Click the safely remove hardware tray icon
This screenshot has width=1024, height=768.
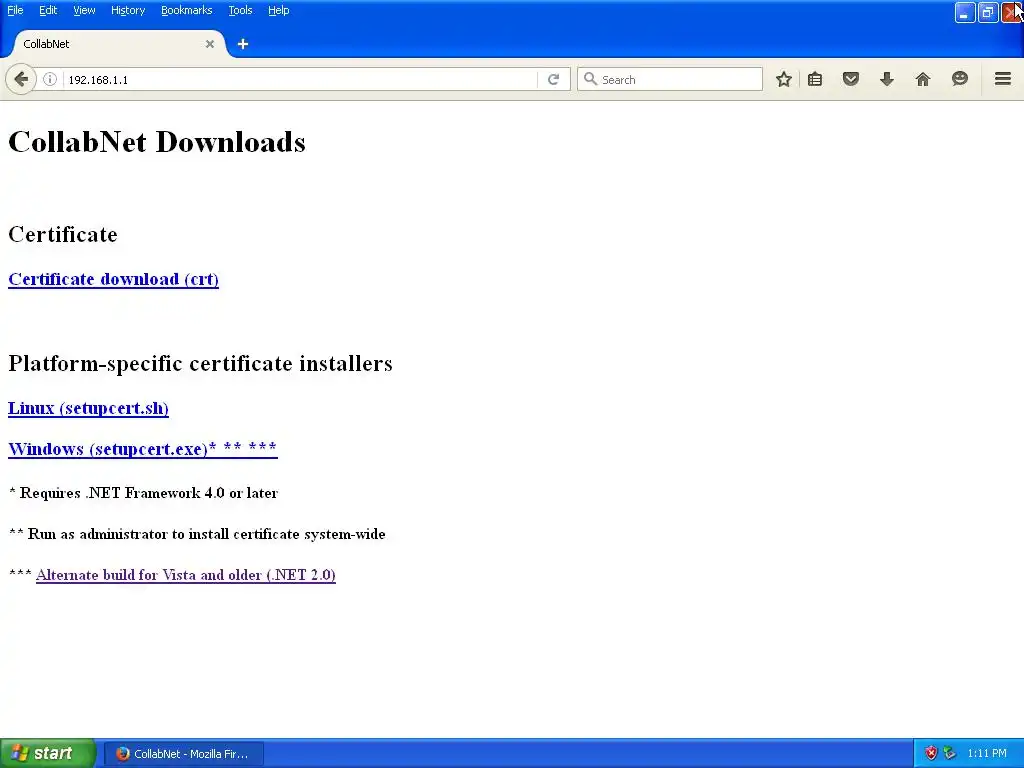(950, 753)
